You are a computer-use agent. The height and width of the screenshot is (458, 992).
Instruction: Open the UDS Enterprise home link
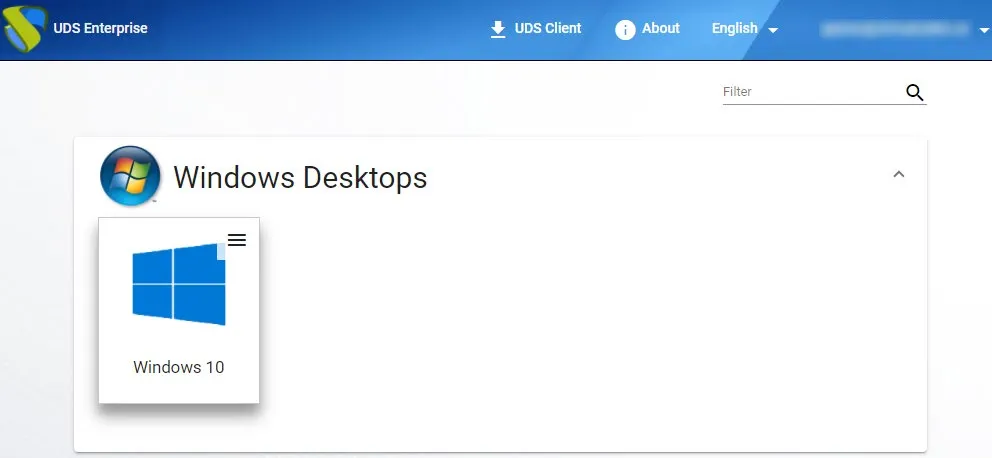tap(100, 28)
